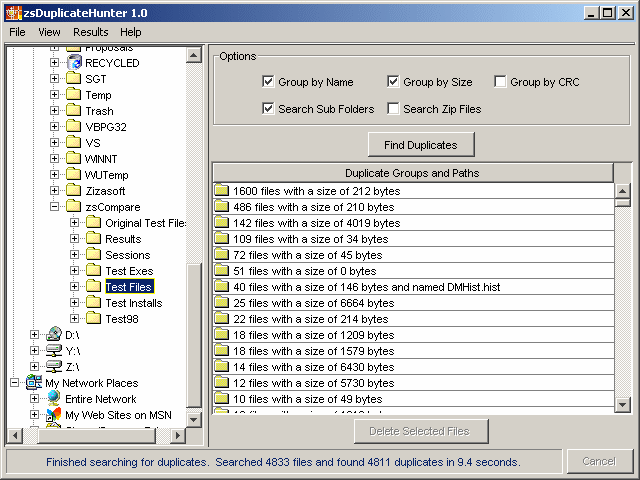Click the folder tree scroll down arrow
The height and width of the screenshot is (480, 640).
point(194,420)
